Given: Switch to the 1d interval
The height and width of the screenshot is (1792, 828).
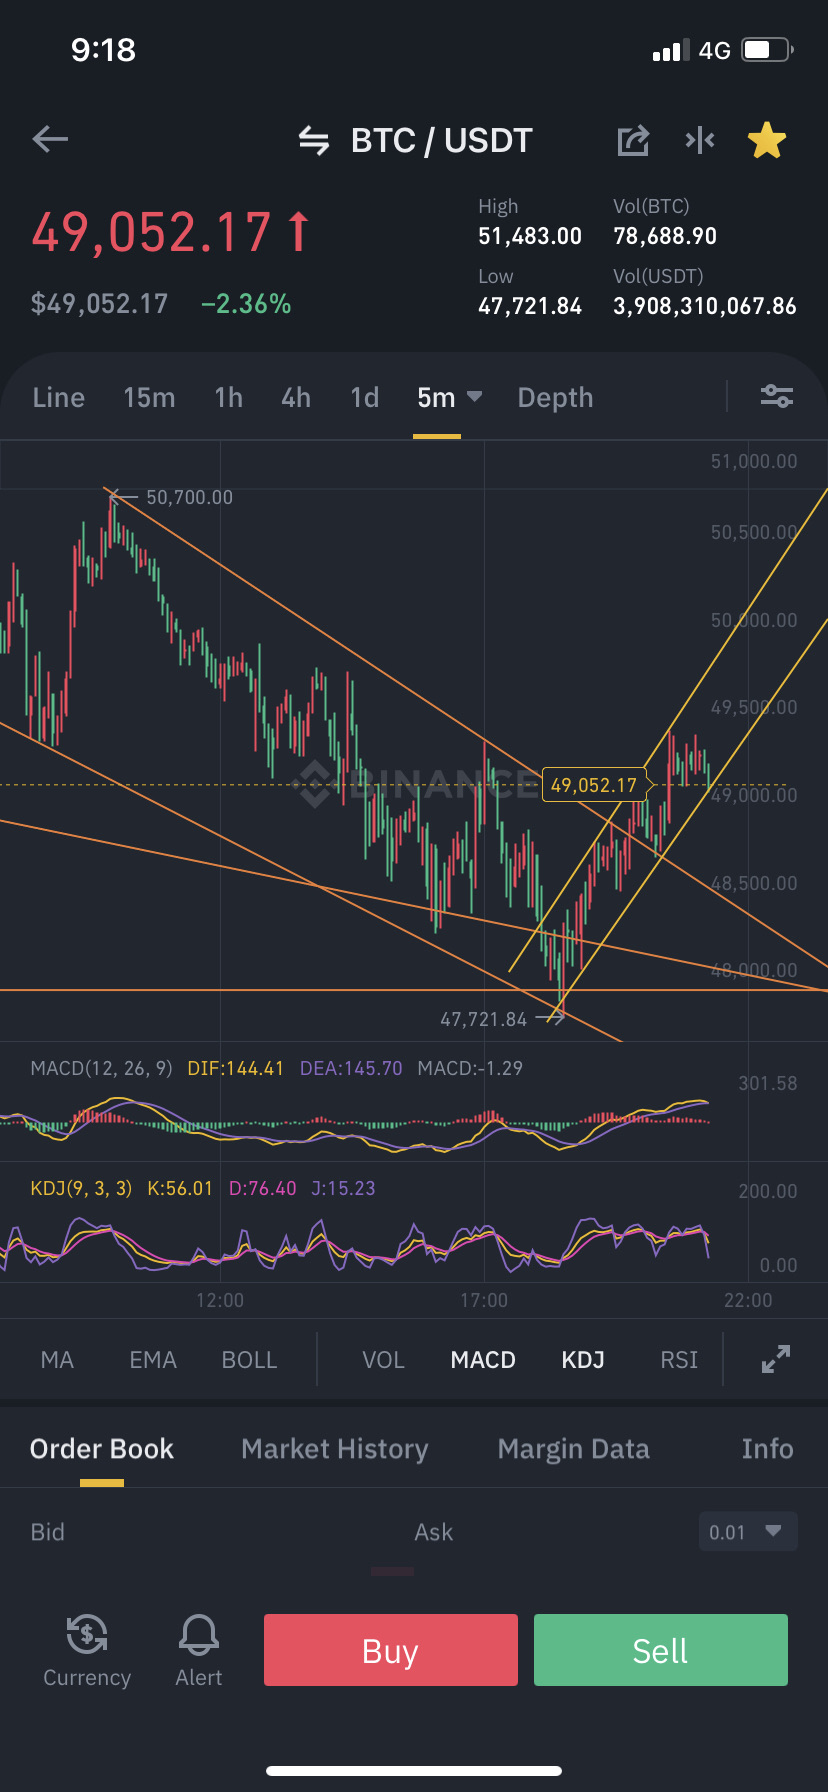Looking at the screenshot, I should (365, 398).
